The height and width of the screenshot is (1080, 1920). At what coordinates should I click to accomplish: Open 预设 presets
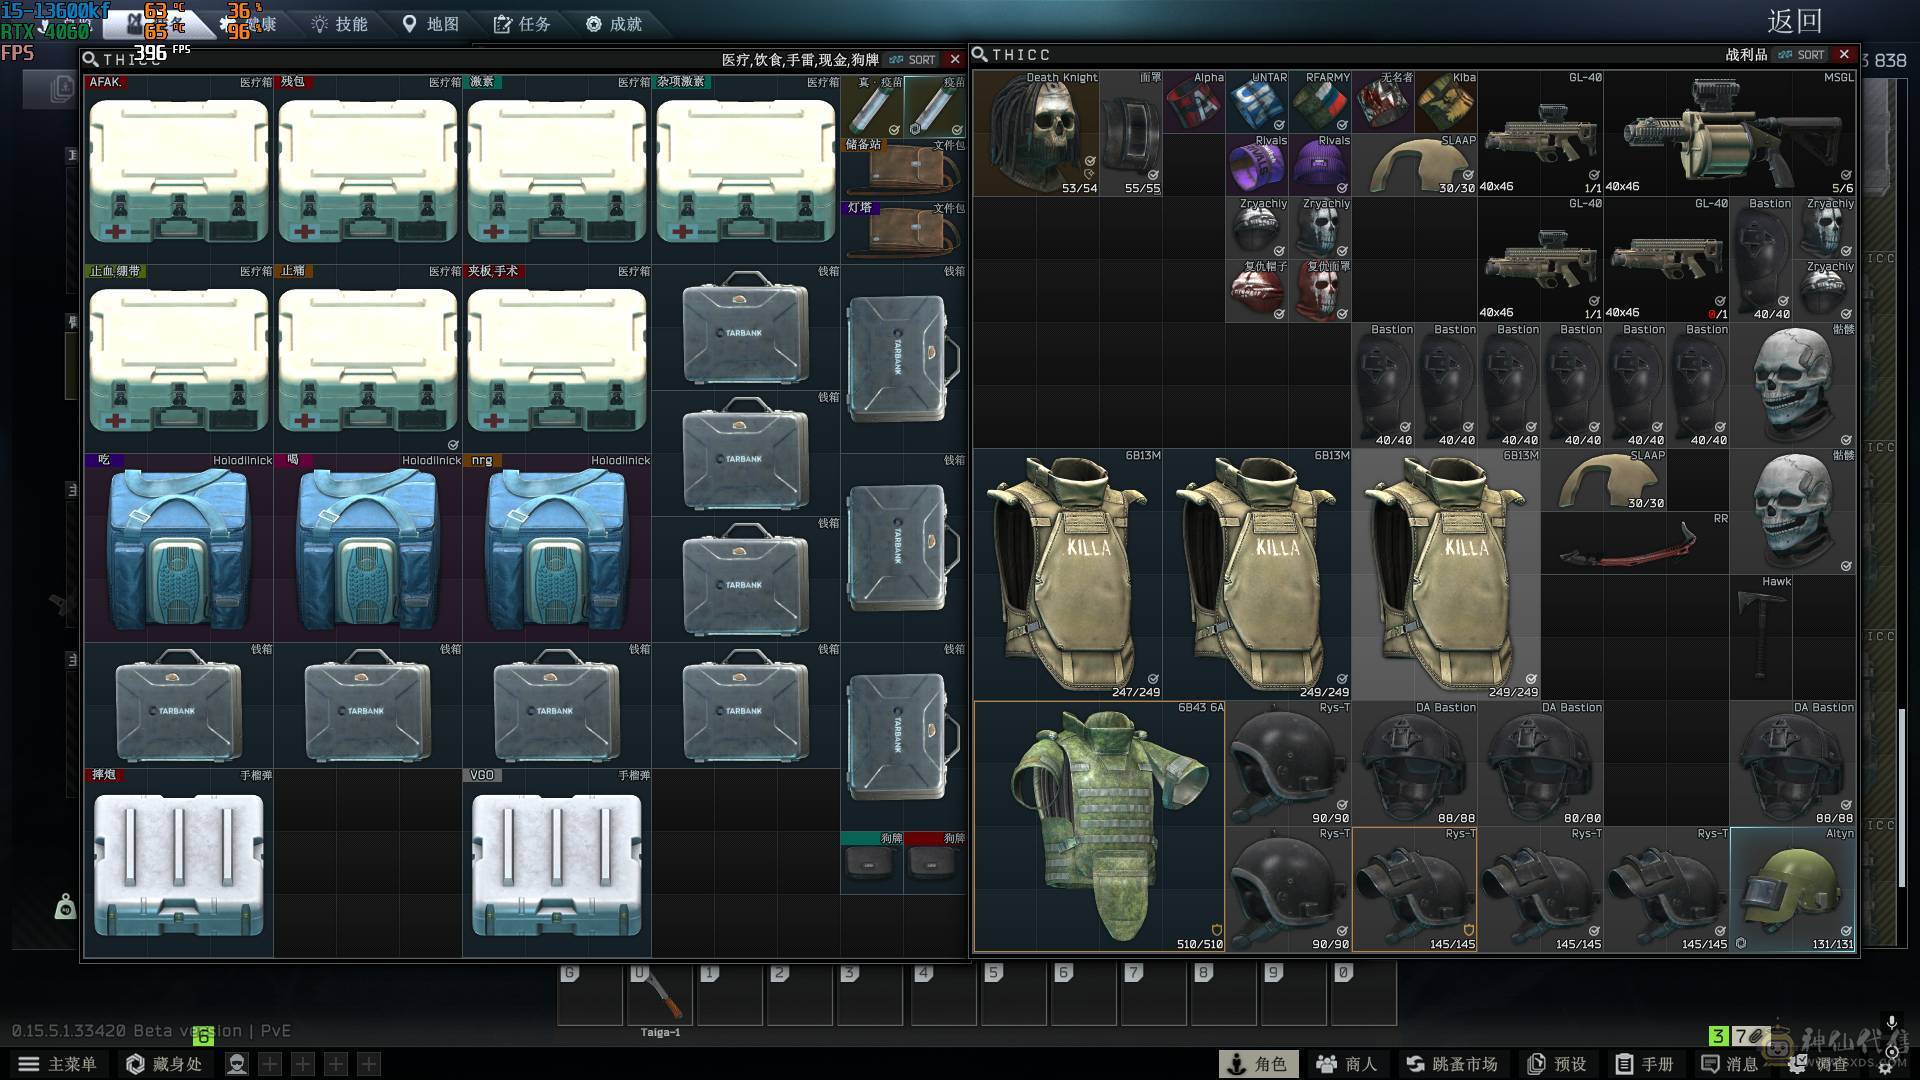[x=1558, y=1064]
